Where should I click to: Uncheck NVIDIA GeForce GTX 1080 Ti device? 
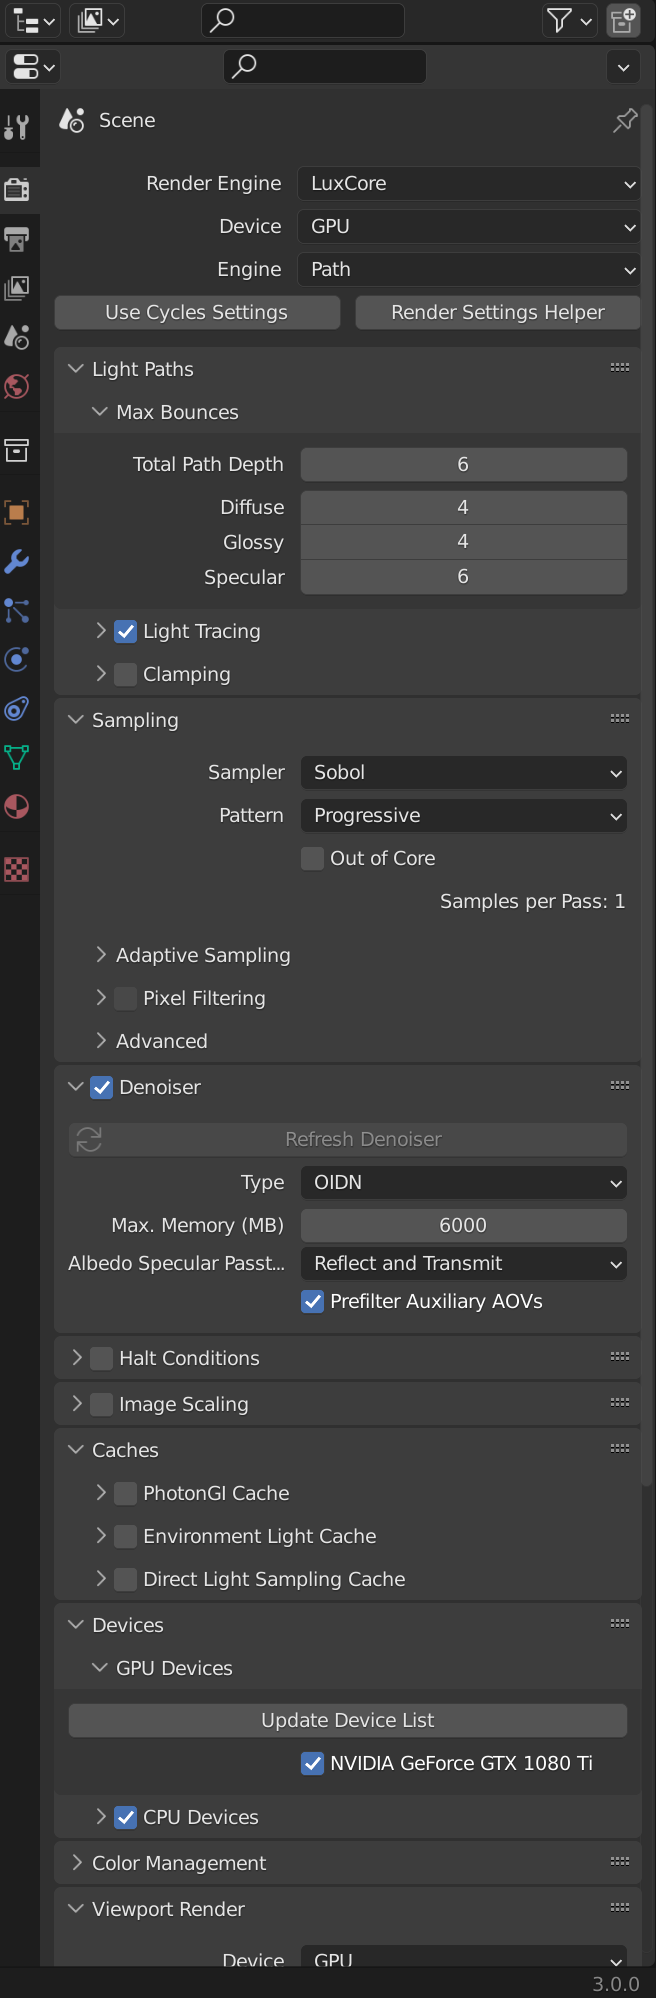pos(313,1763)
